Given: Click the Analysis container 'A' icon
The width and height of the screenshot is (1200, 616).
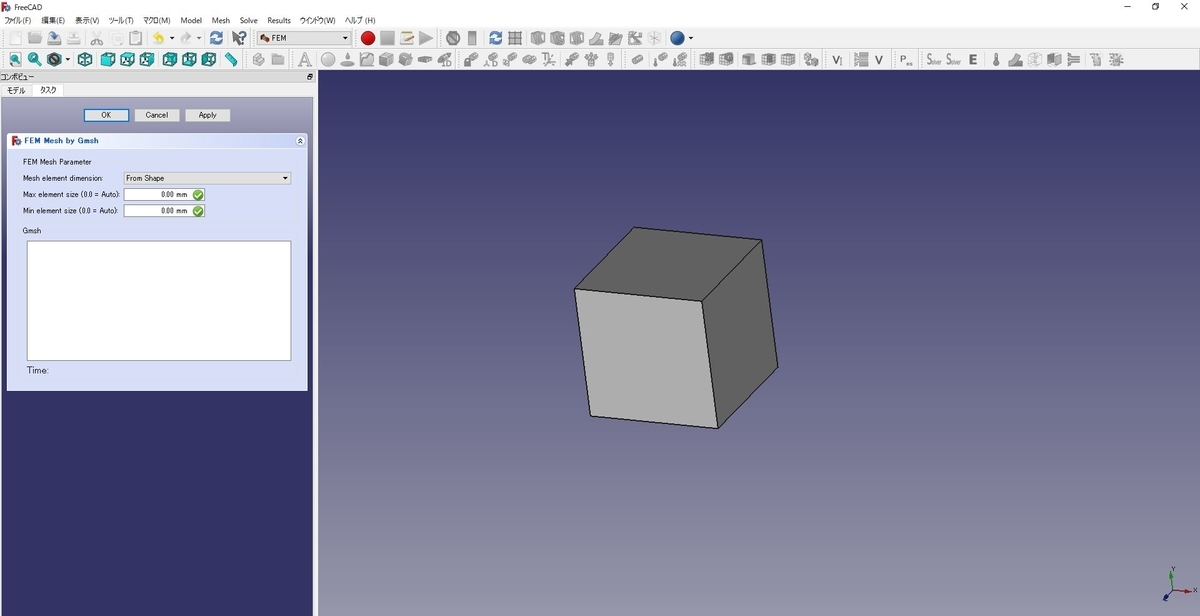Looking at the screenshot, I should [x=305, y=60].
